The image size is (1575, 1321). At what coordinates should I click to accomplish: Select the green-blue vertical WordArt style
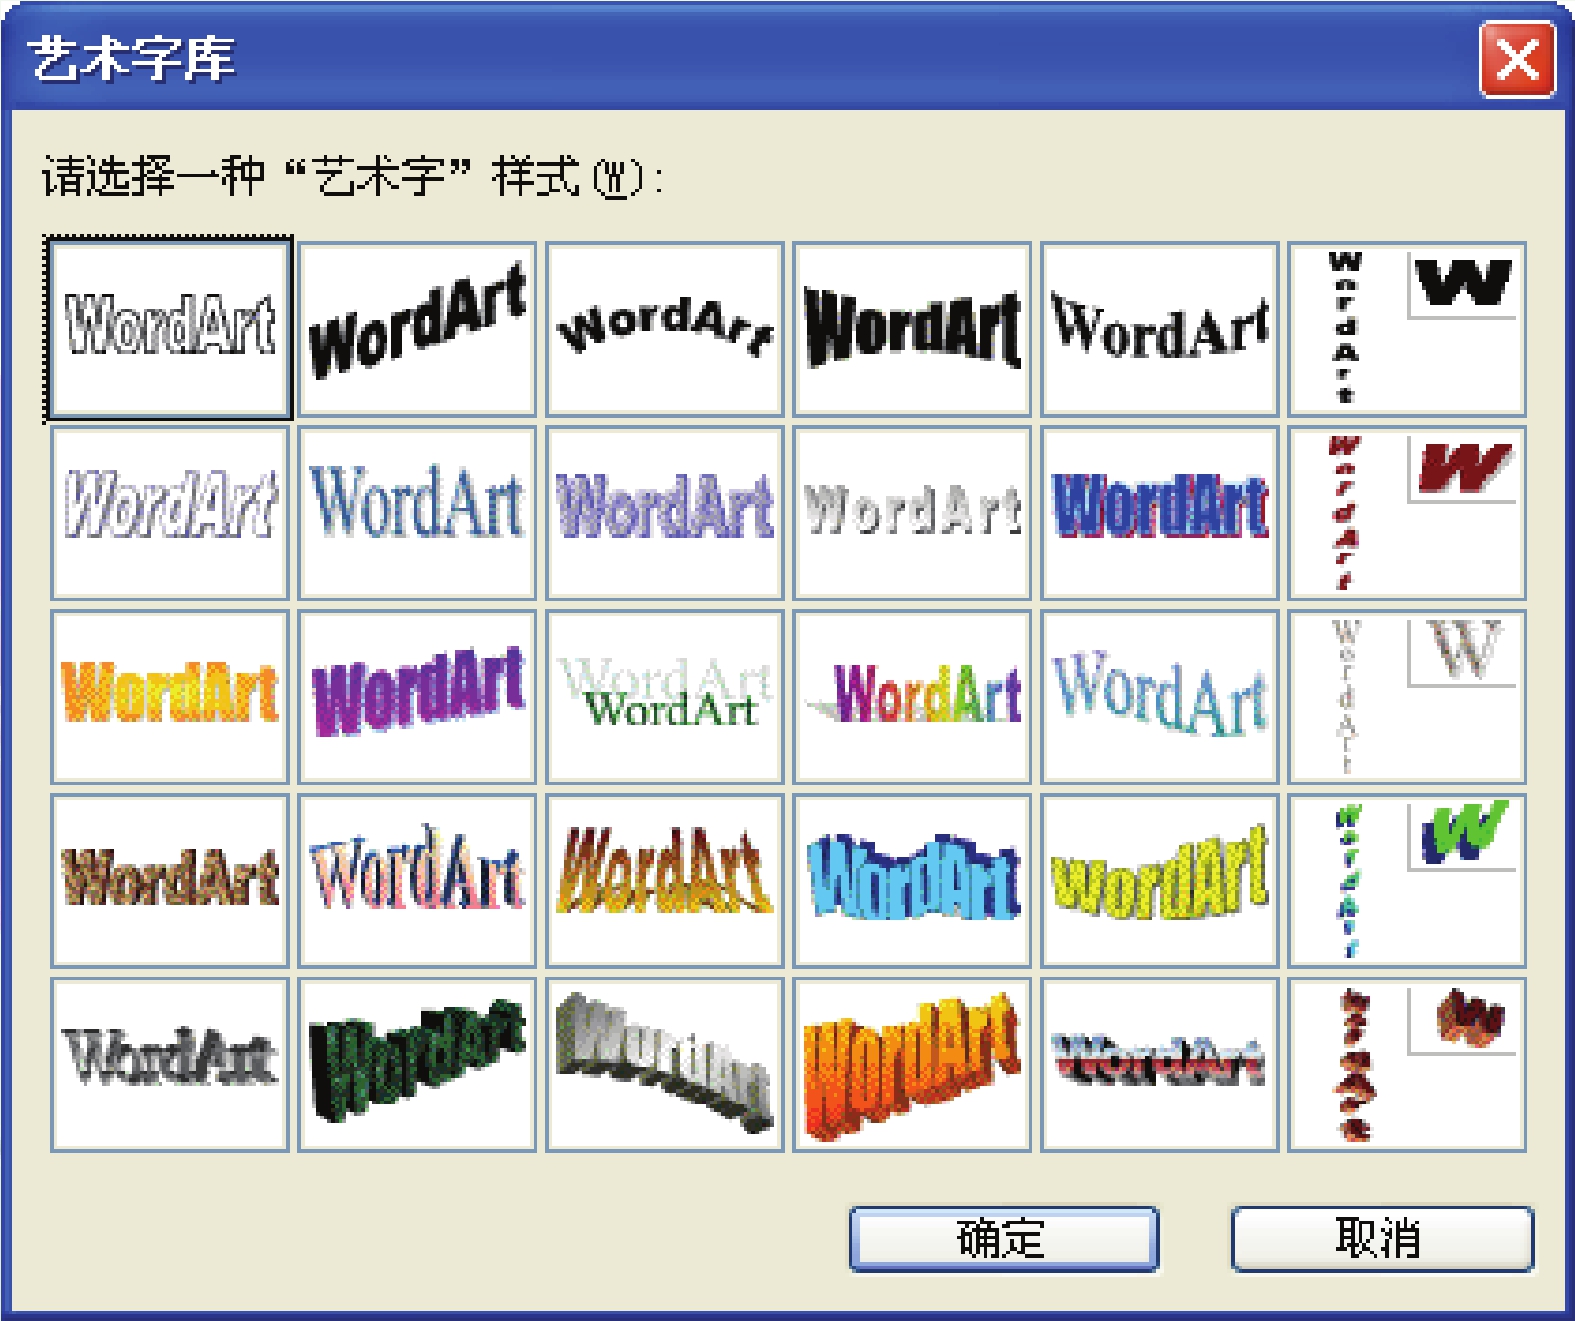pos(1407,881)
